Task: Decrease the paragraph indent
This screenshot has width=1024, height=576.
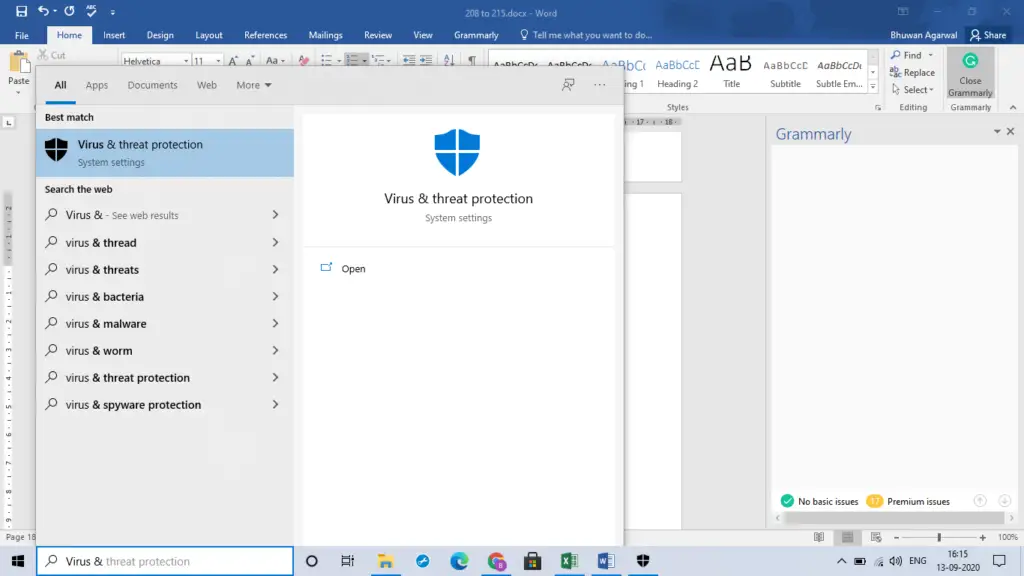Action: tap(409, 61)
